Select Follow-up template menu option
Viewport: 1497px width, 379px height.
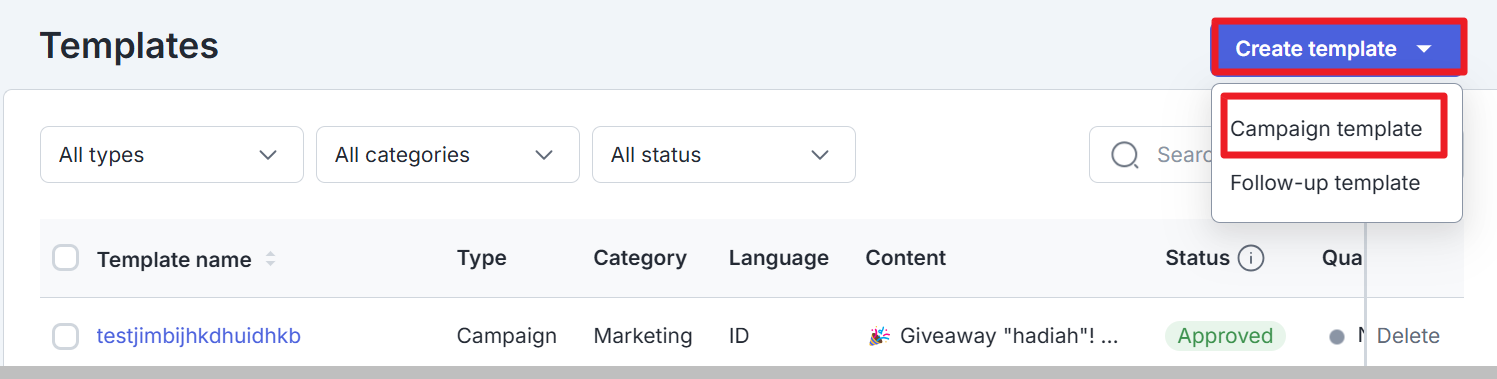pos(1325,183)
